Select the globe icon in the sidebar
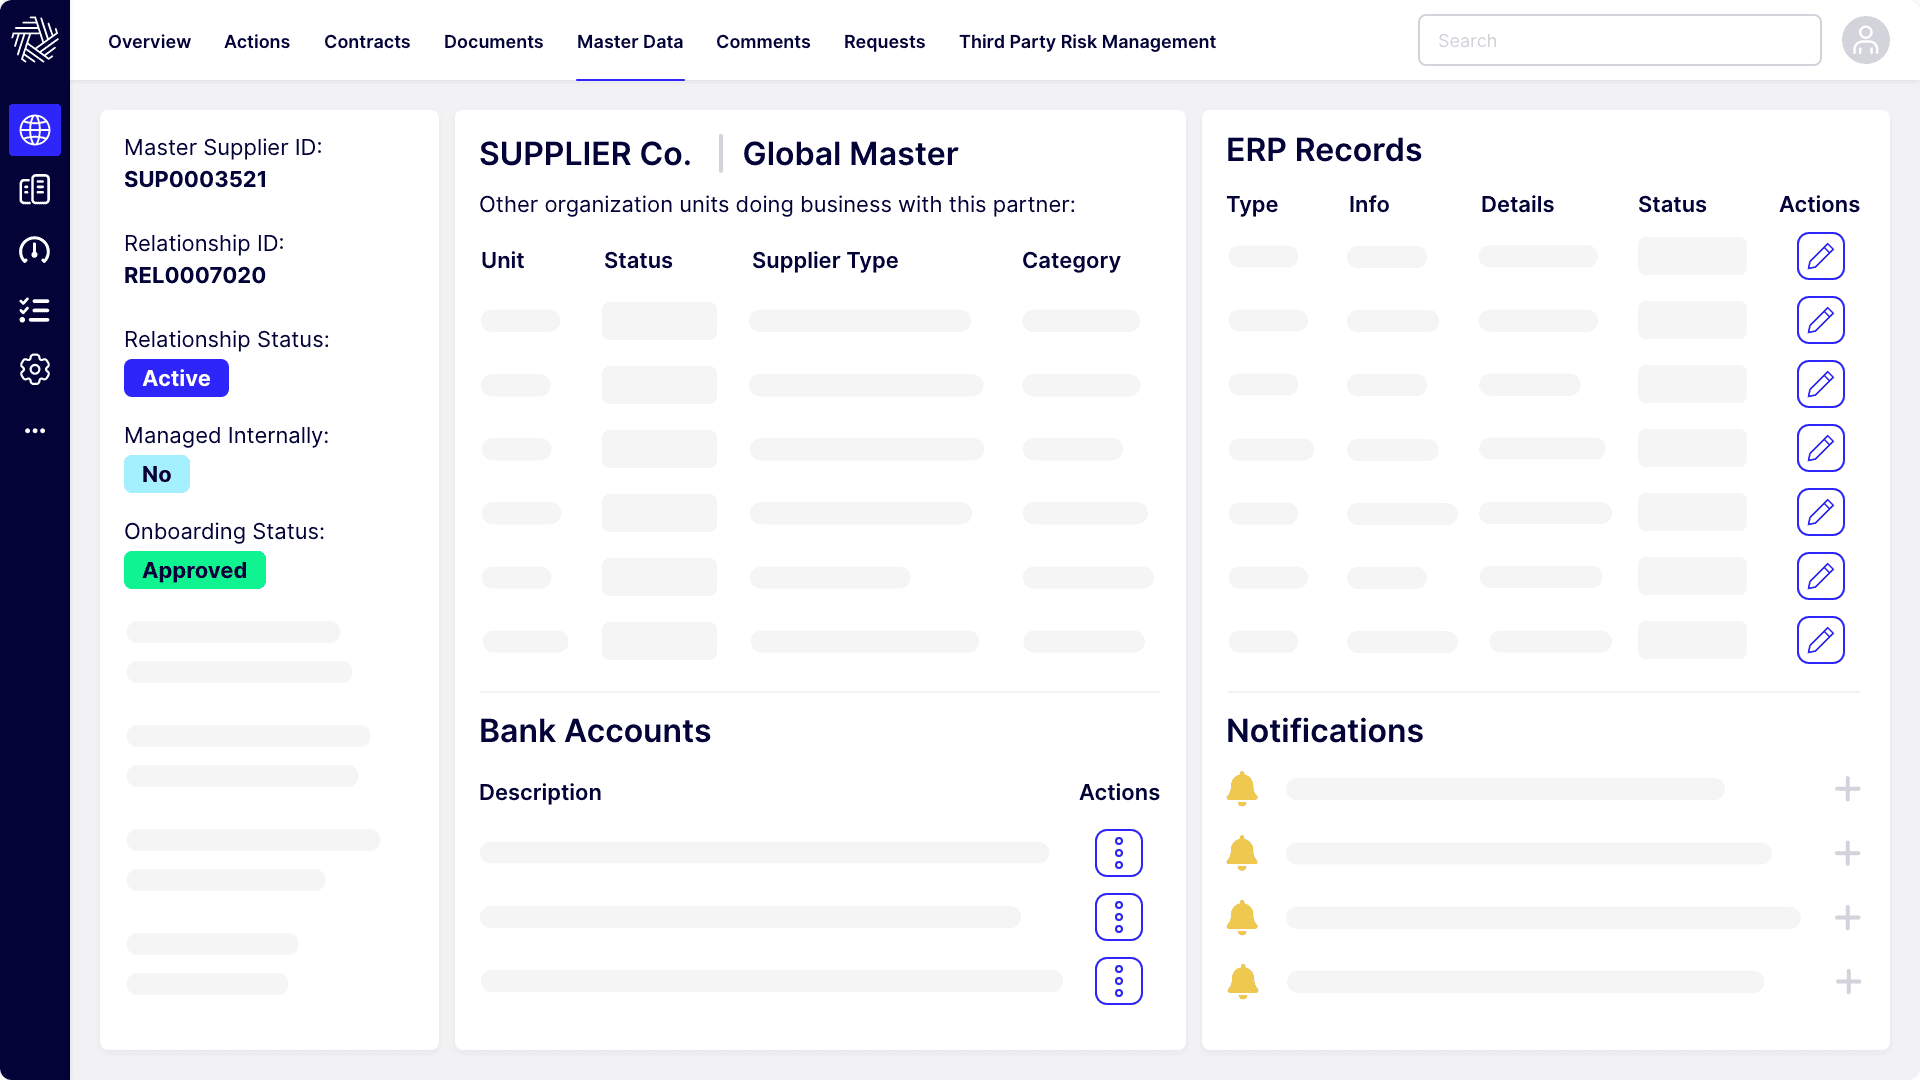Screen dimensions: 1920x1080 [x=35, y=130]
